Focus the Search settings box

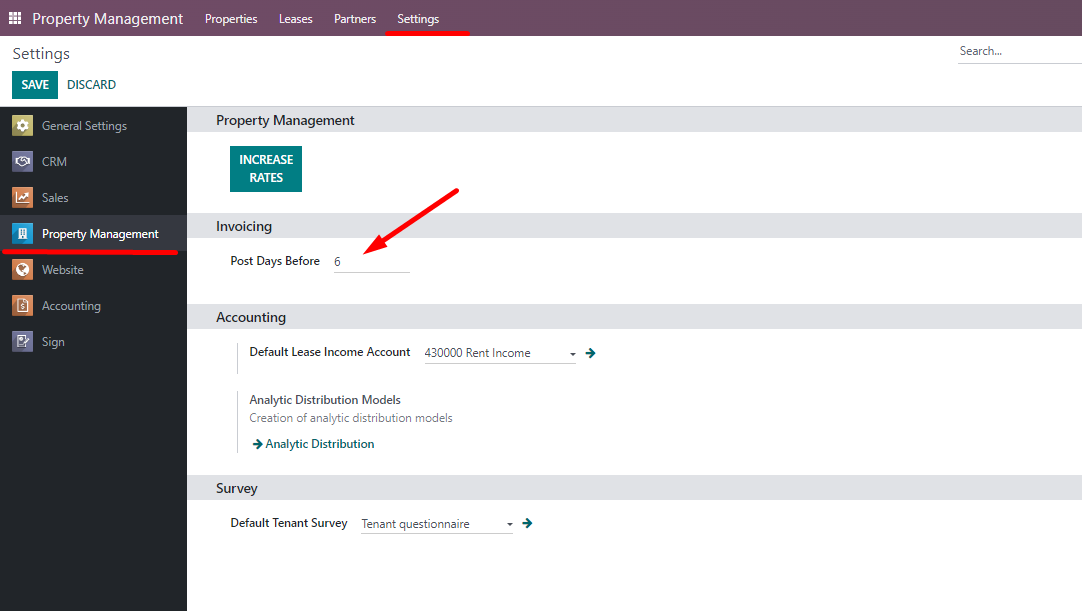[x=1018, y=51]
